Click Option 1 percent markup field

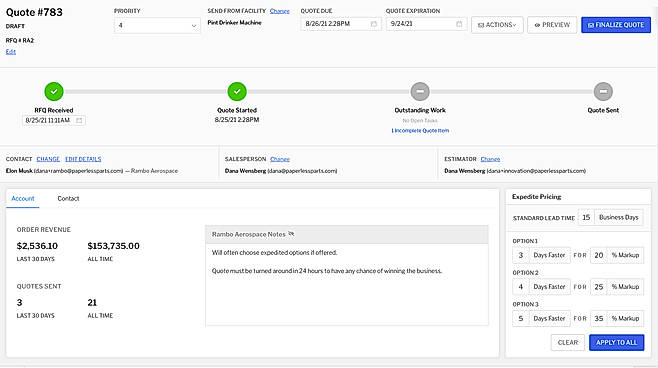[x=598, y=255]
